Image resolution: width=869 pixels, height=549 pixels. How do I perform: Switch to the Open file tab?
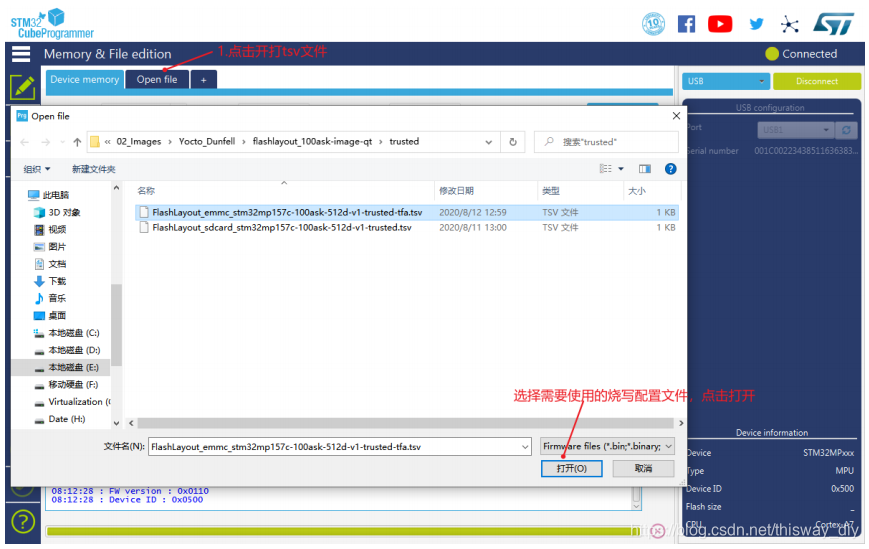point(157,79)
